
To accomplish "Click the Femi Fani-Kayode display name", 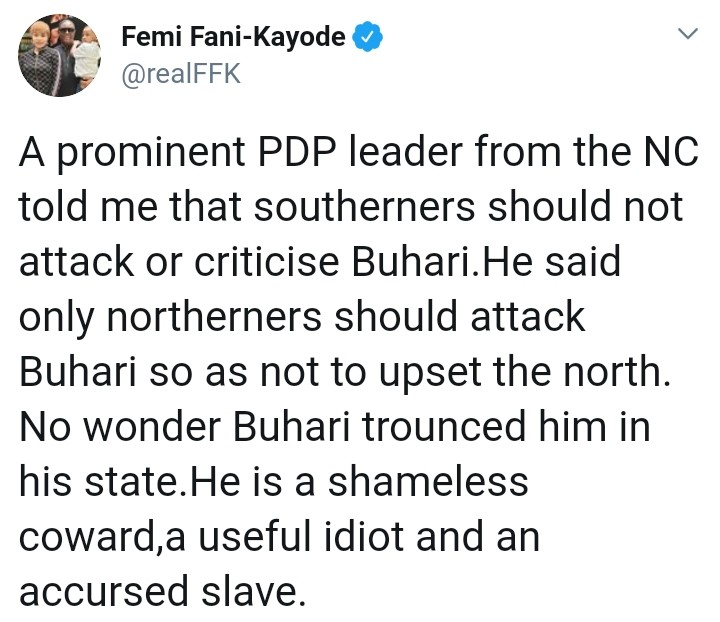I will (x=232, y=37).
